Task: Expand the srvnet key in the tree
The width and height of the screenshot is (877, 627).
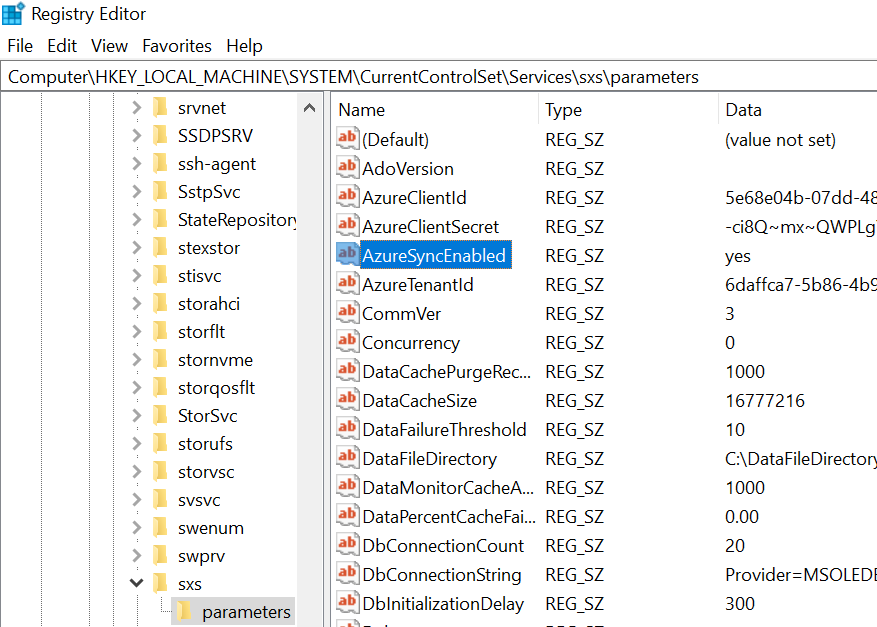Action: (x=137, y=108)
